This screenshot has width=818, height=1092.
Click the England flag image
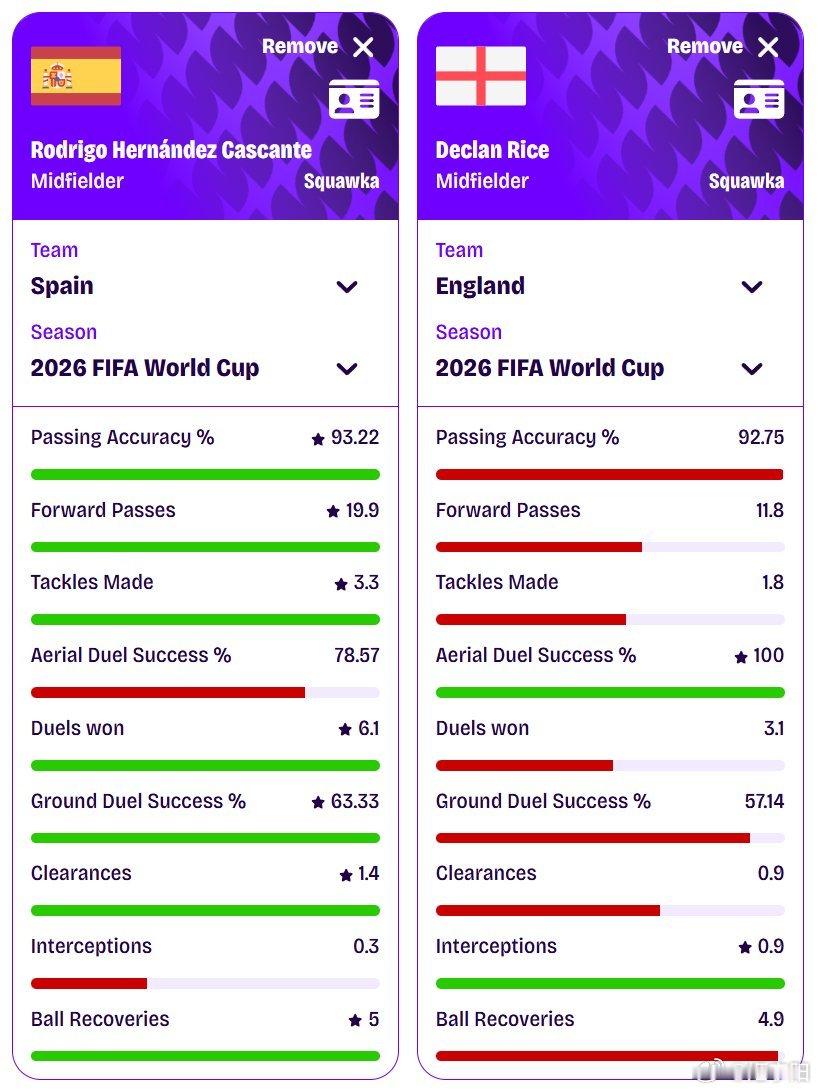481,76
